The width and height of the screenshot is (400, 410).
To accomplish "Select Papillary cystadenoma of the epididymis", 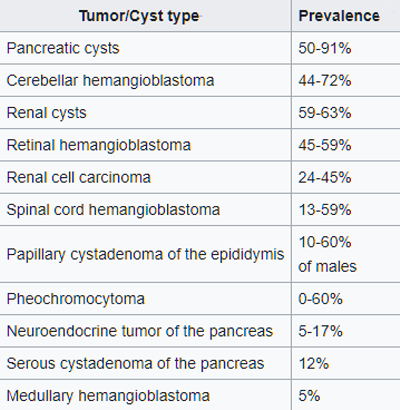I will (x=145, y=254).
